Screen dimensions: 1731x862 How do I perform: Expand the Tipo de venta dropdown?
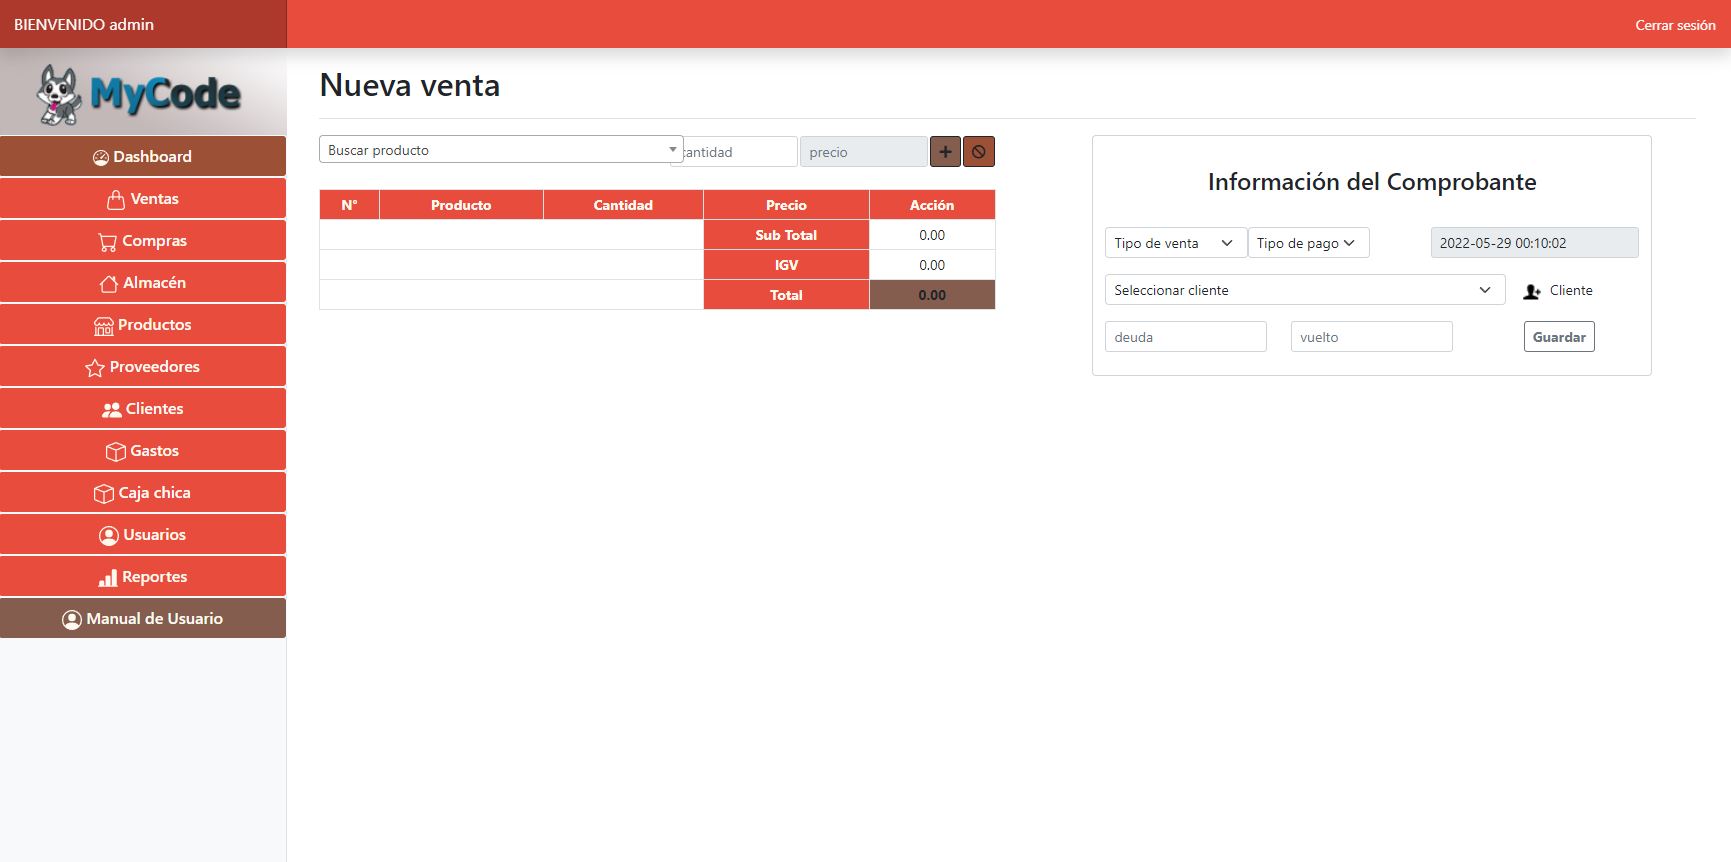pyautogui.click(x=1175, y=243)
